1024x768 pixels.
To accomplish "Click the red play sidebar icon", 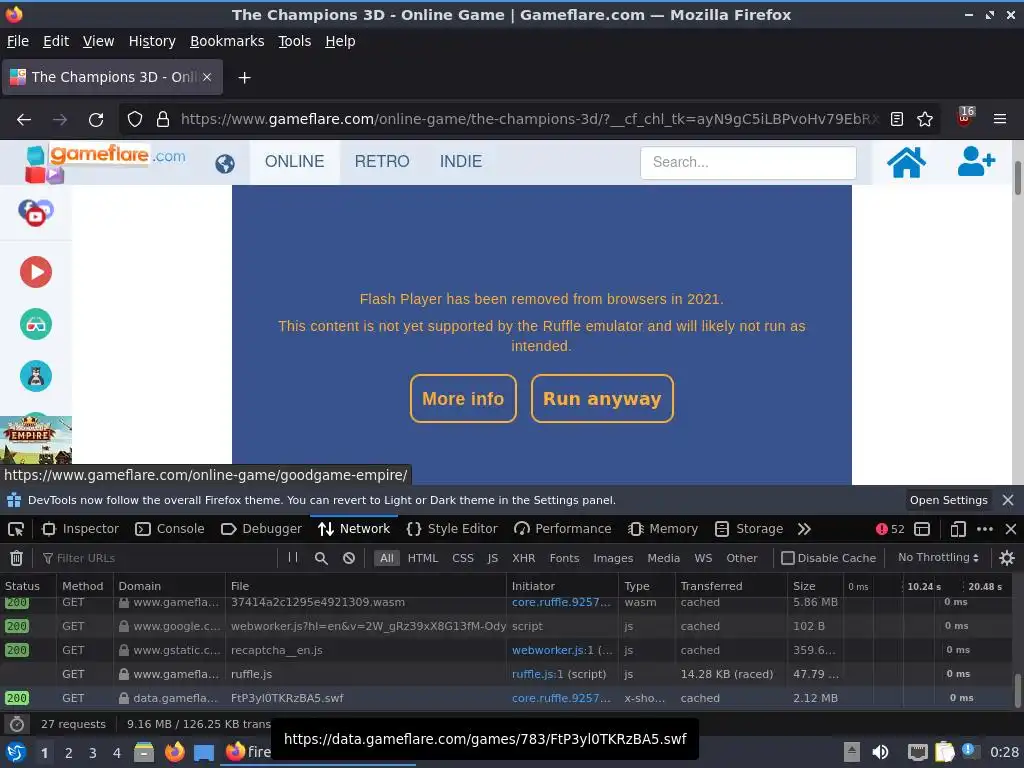I will [36, 272].
